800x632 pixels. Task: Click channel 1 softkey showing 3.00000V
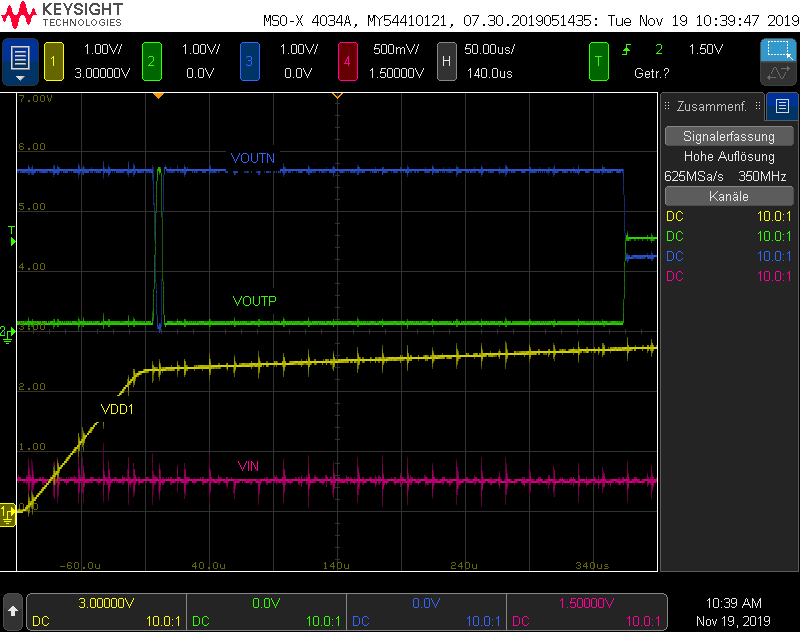tap(107, 612)
